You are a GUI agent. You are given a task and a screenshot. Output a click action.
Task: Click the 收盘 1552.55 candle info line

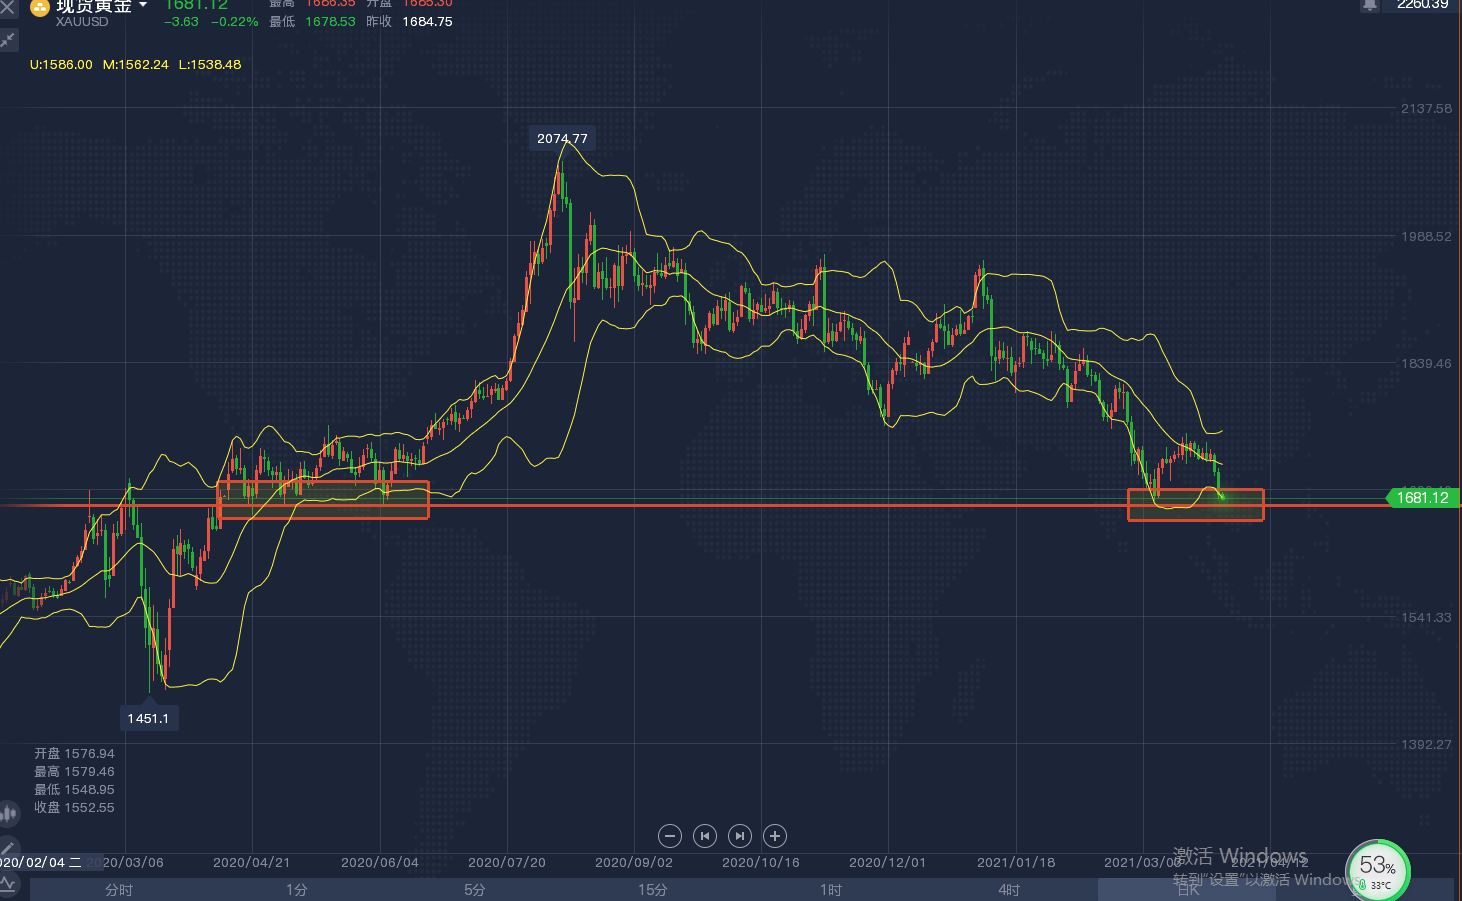75,808
